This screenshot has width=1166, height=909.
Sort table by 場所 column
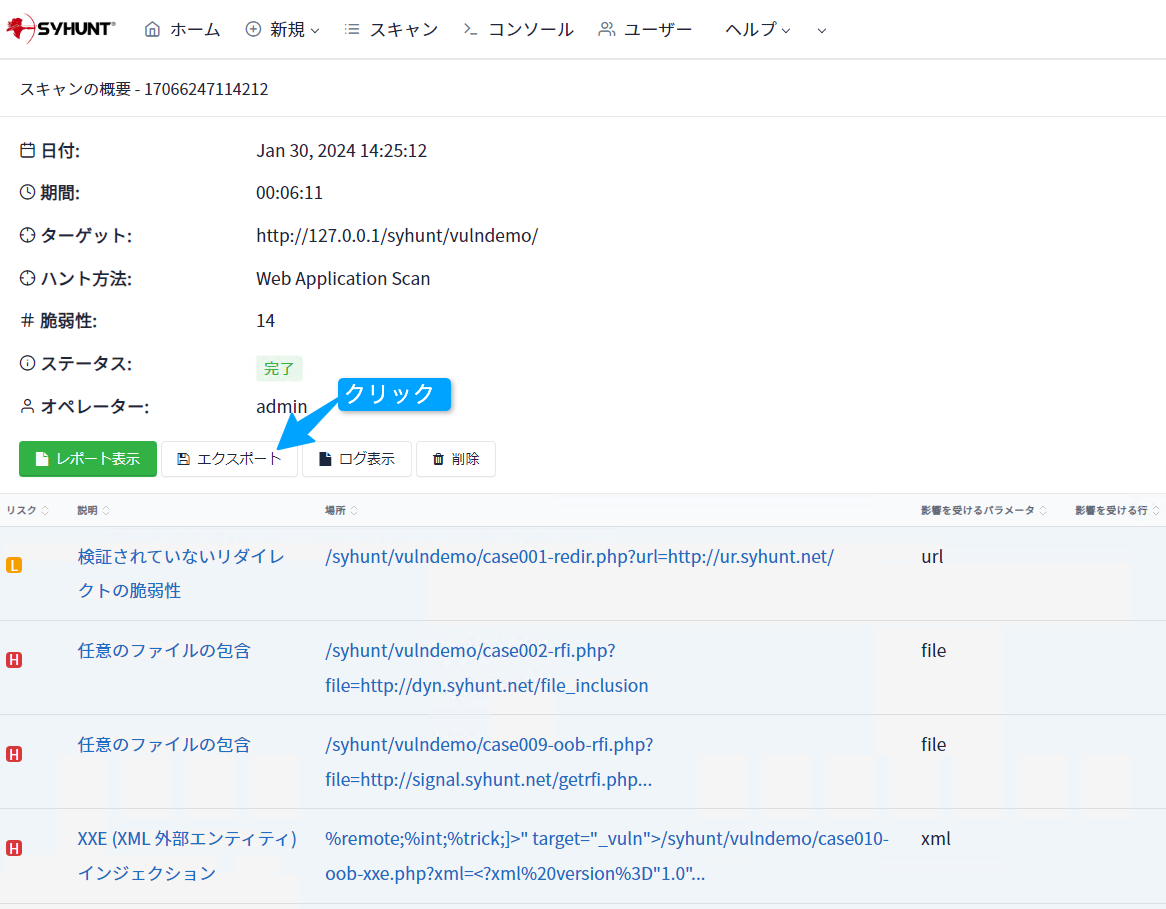(x=341, y=510)
